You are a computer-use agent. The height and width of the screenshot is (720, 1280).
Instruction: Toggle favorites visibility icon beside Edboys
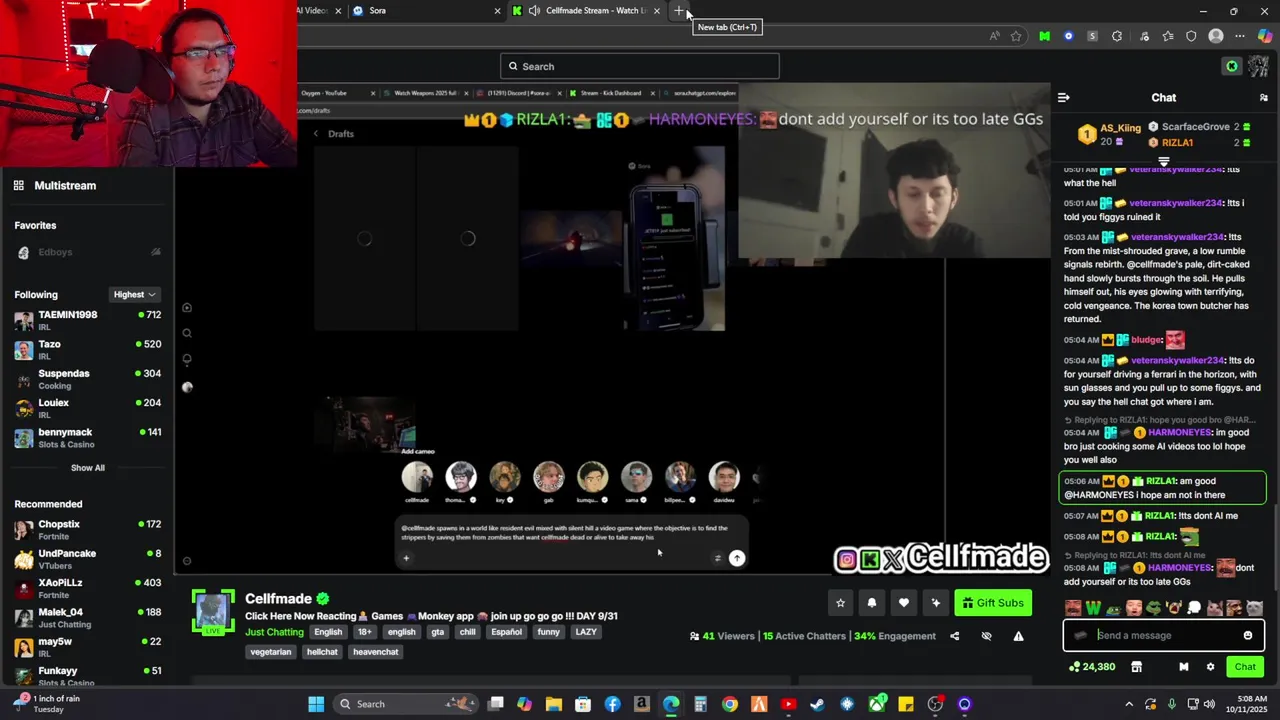pyautogui.click(x=155, y=252)
